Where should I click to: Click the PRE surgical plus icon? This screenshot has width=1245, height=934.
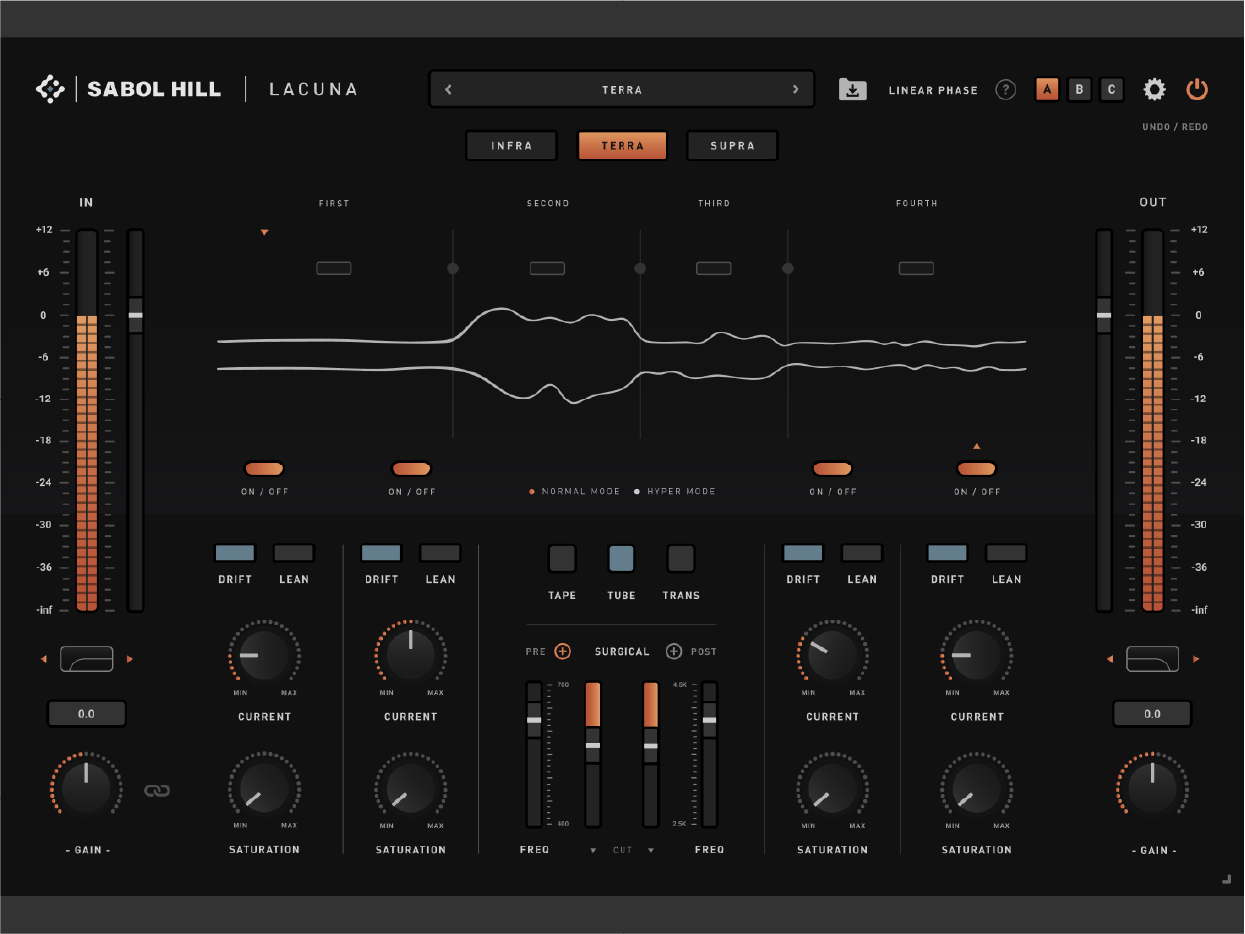(563, 651)
